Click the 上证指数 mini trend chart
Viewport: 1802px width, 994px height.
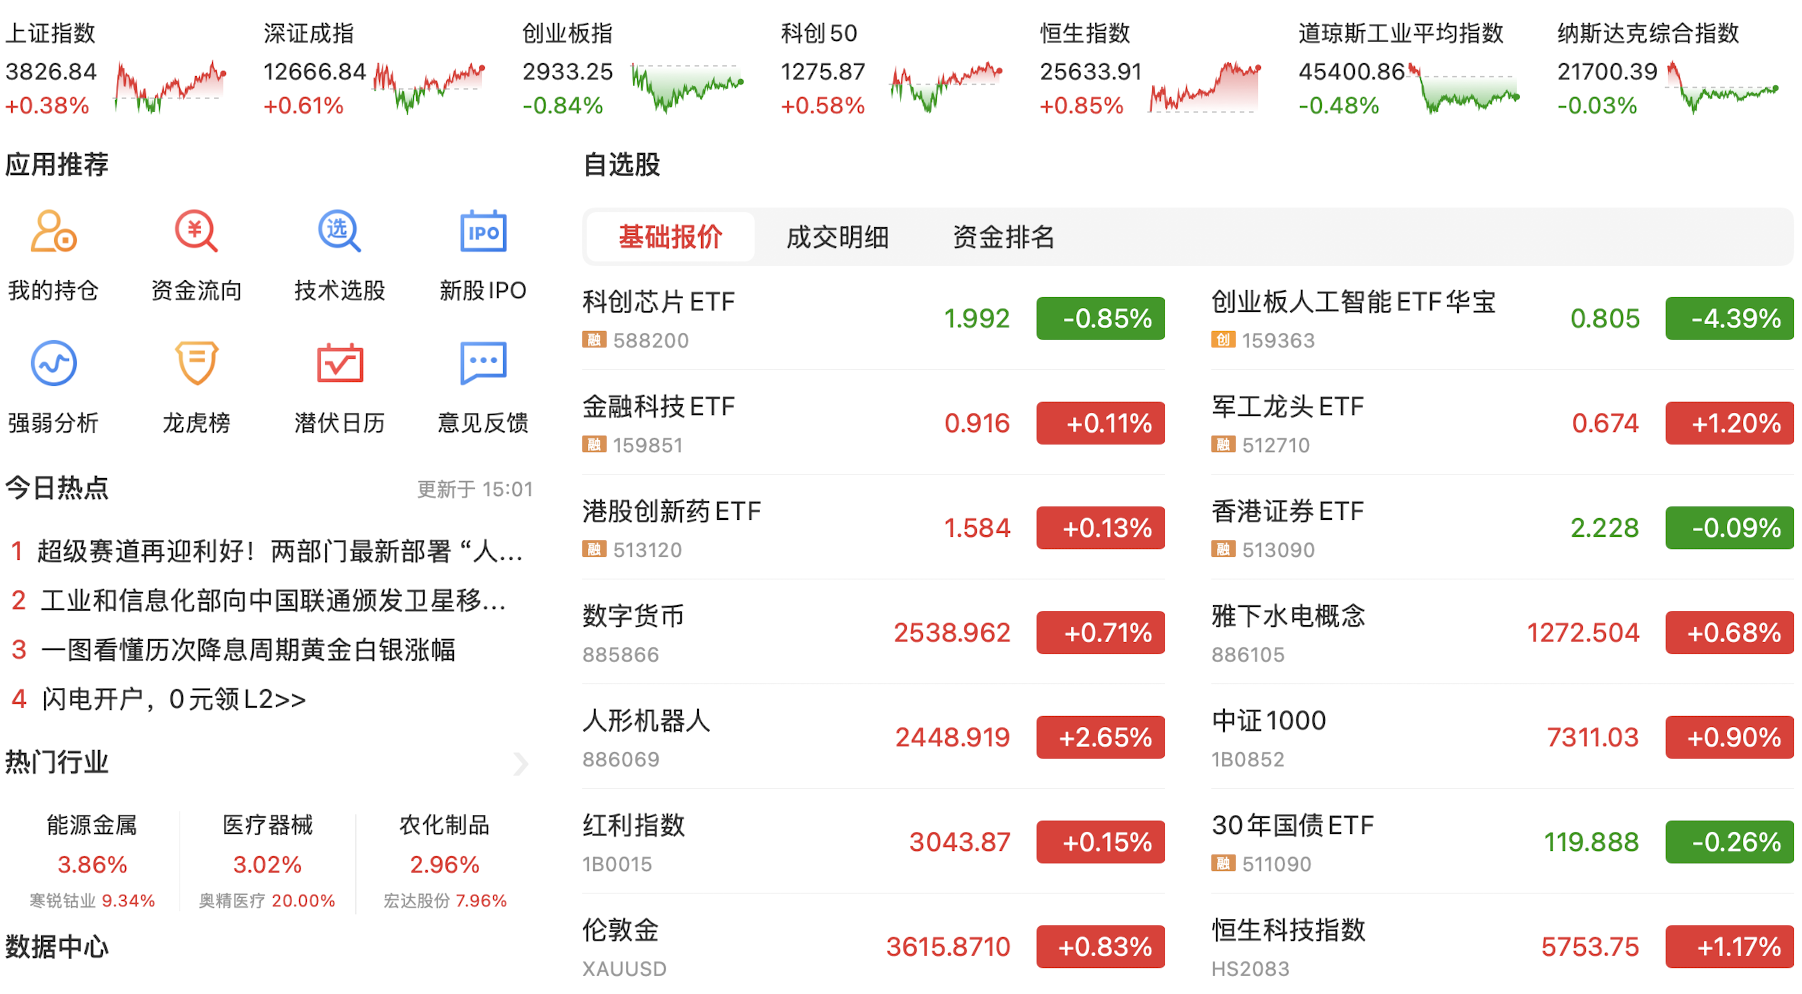pyautogui.click(x=171, y=86)
